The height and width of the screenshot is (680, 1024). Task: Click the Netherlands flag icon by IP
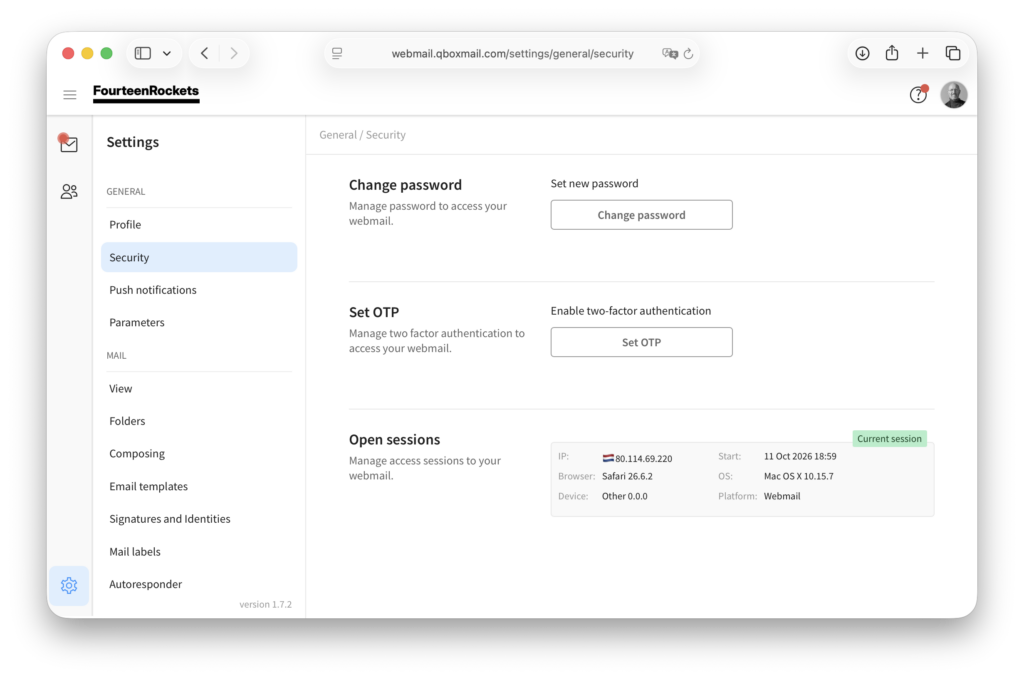(x=608, y=459)
